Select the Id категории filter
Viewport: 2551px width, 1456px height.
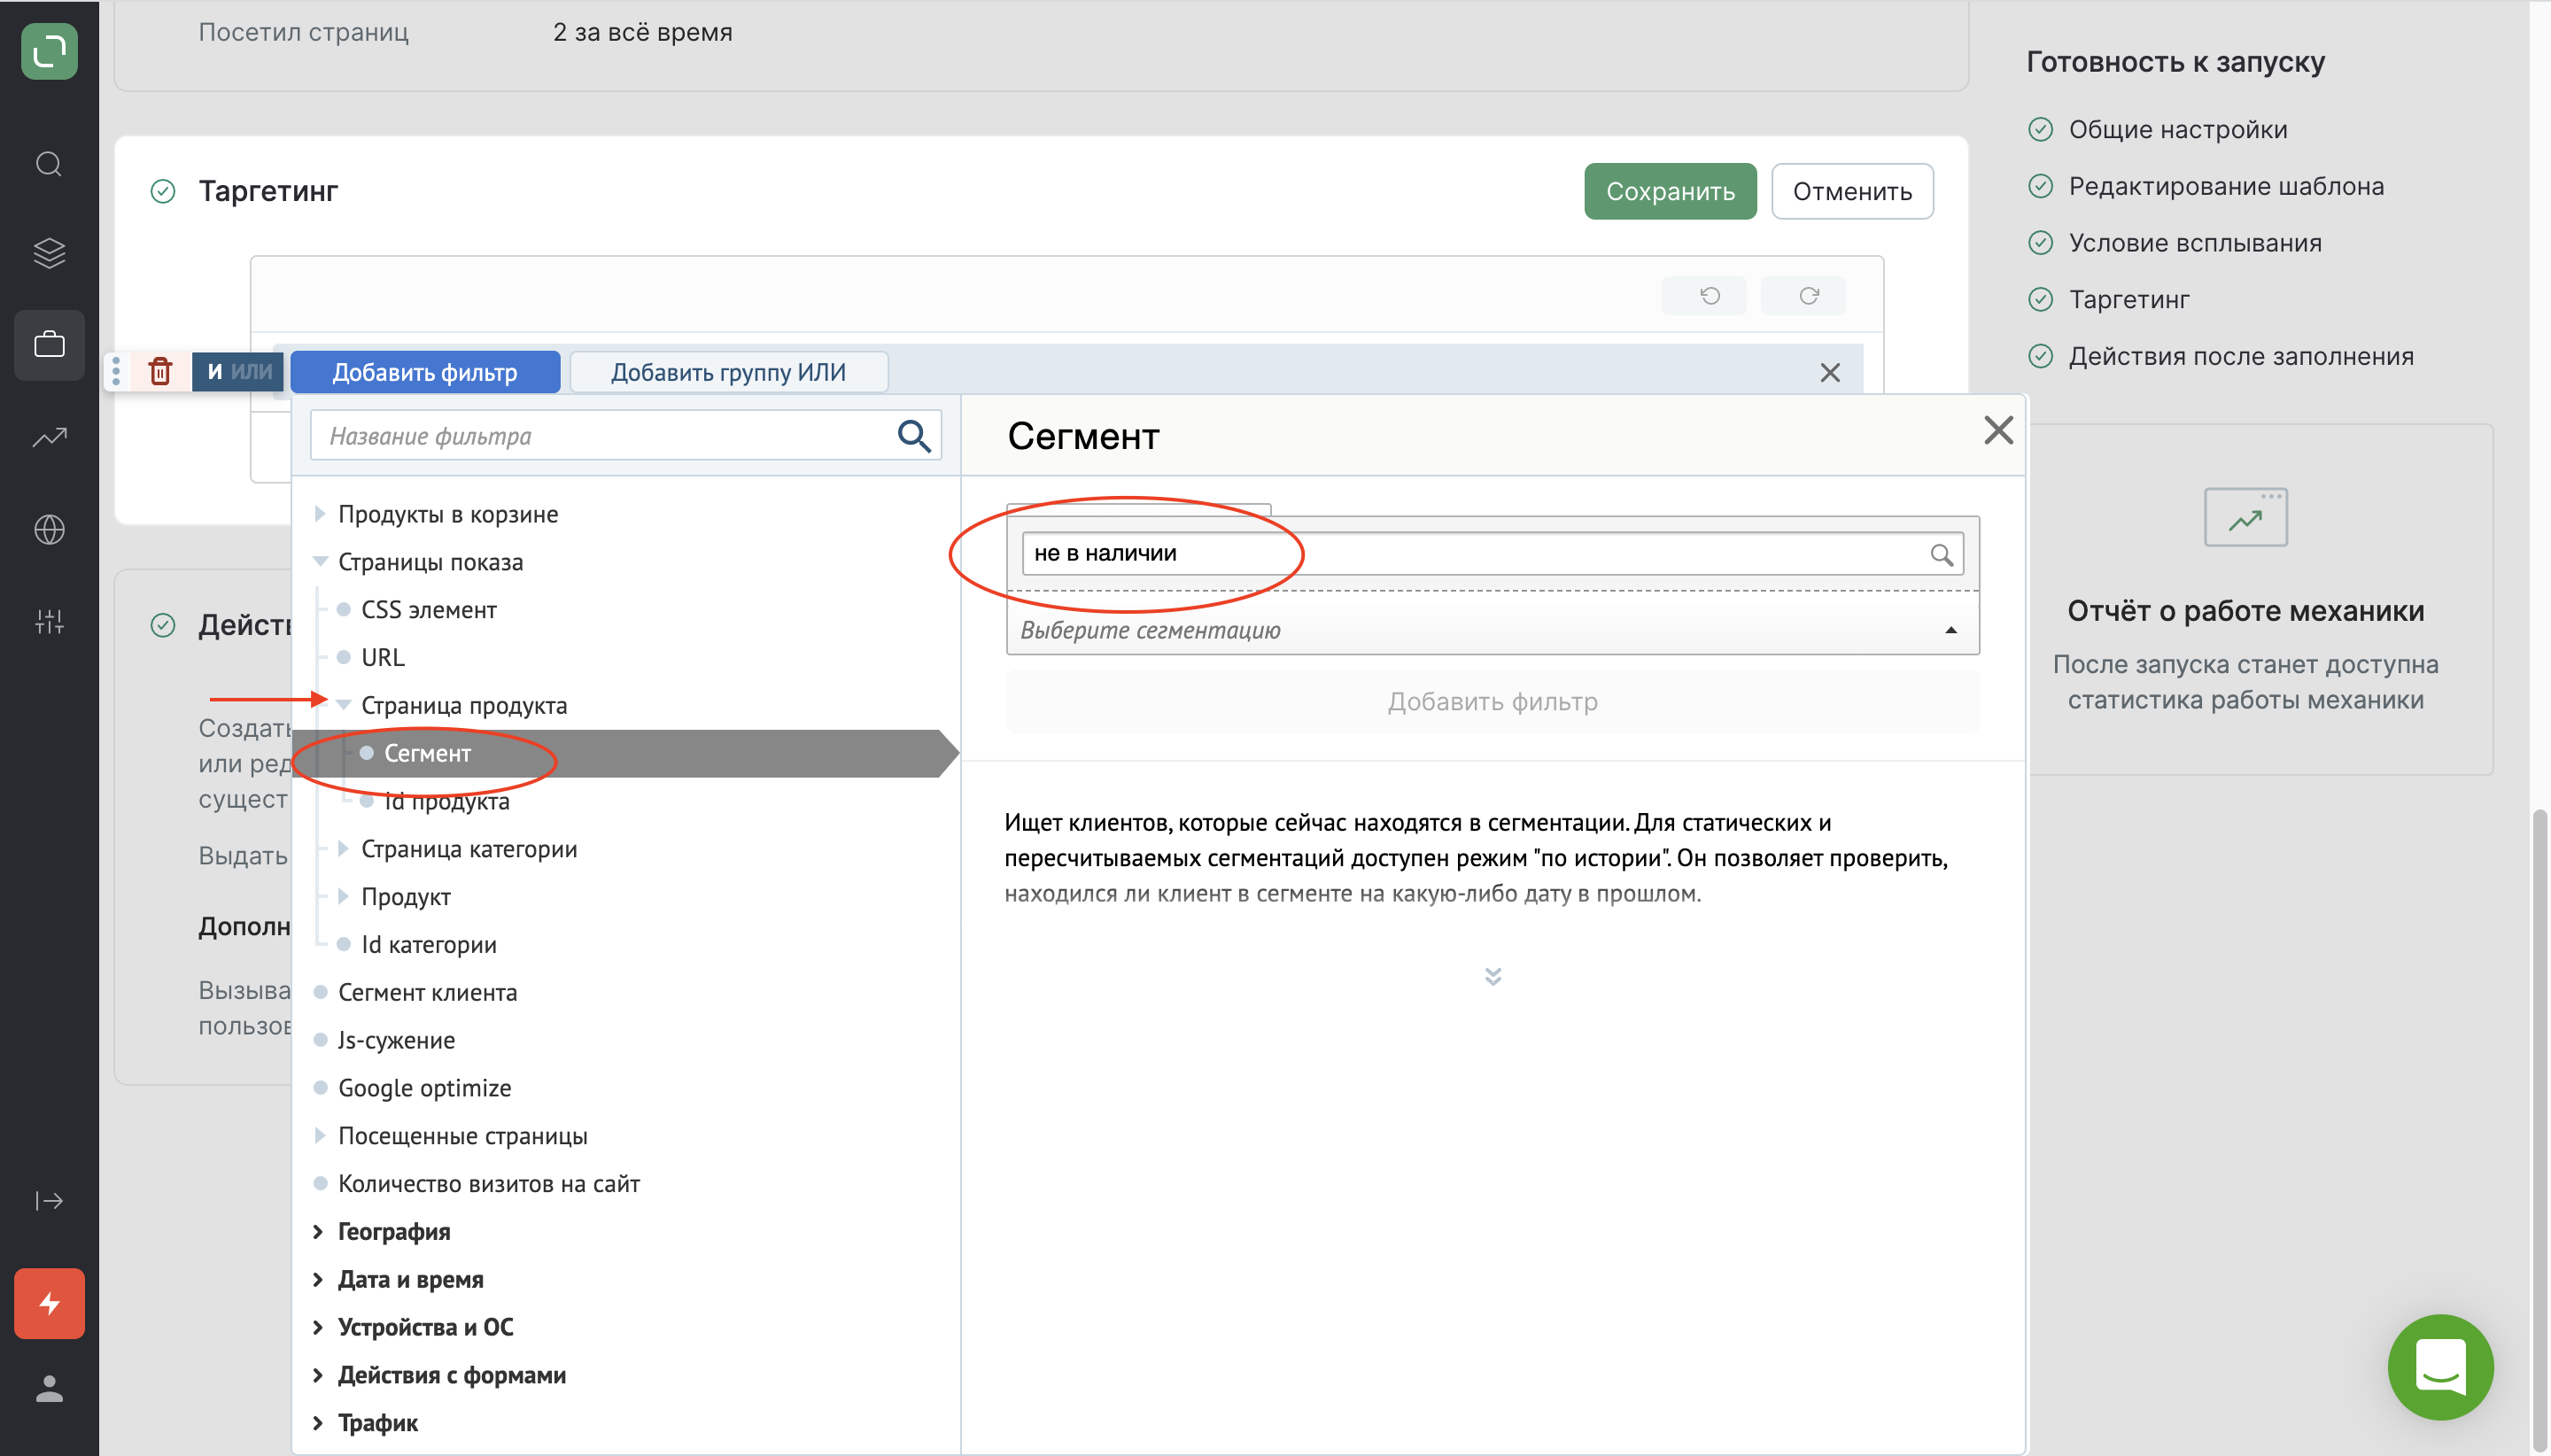click(x=428, y=945)
